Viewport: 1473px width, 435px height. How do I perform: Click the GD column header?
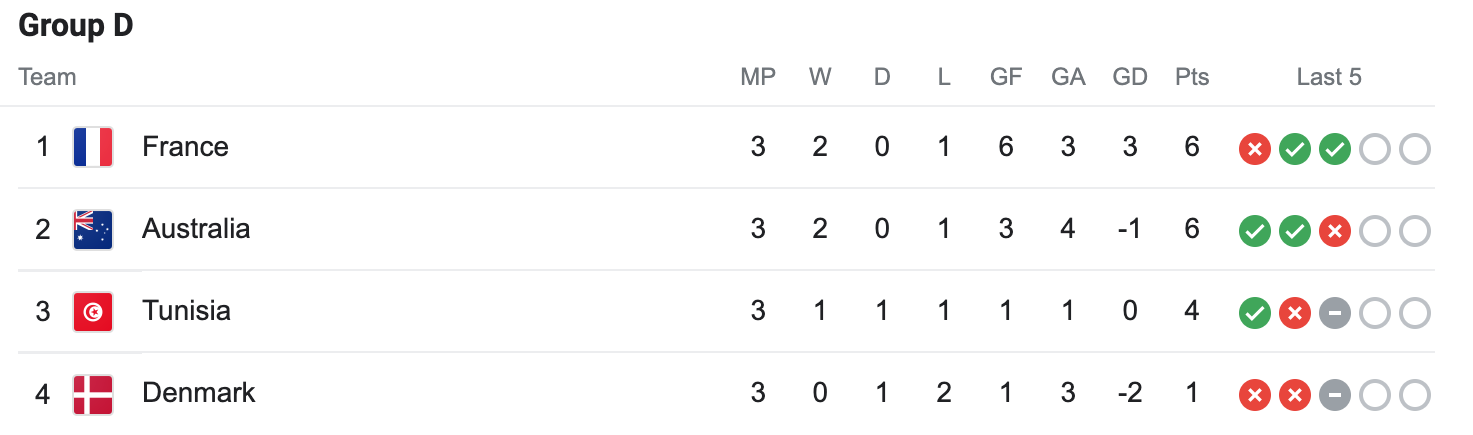(x=1129, y=77)
